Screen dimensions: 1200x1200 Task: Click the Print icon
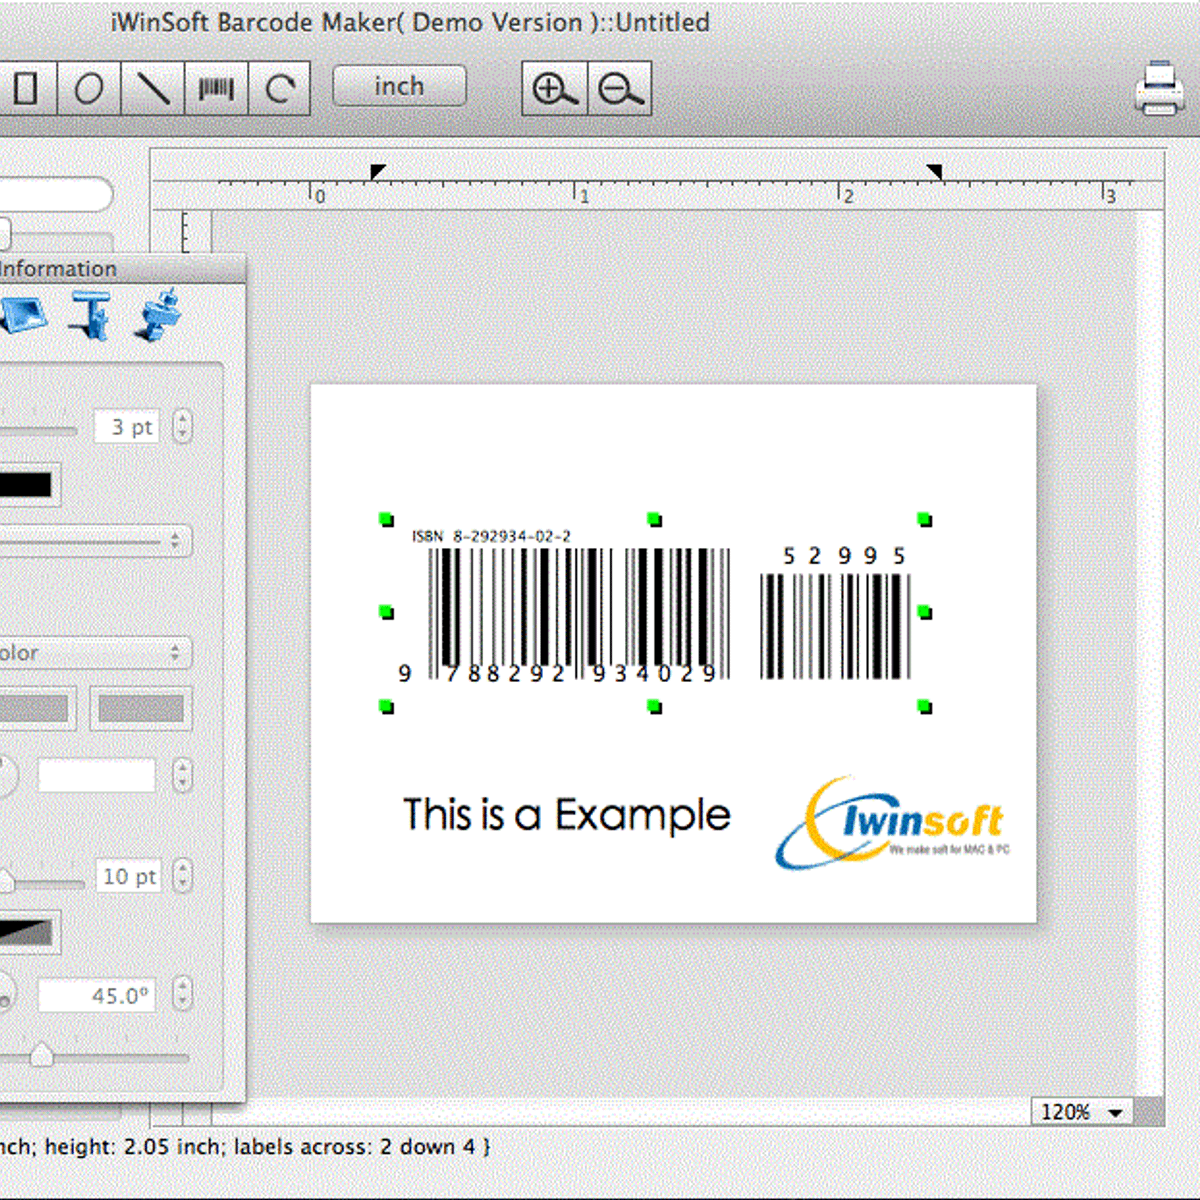[x=1159, y=89]
